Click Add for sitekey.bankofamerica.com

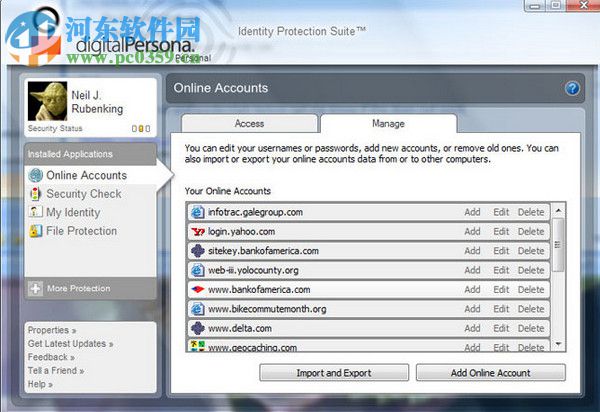[x=472, y=251]
